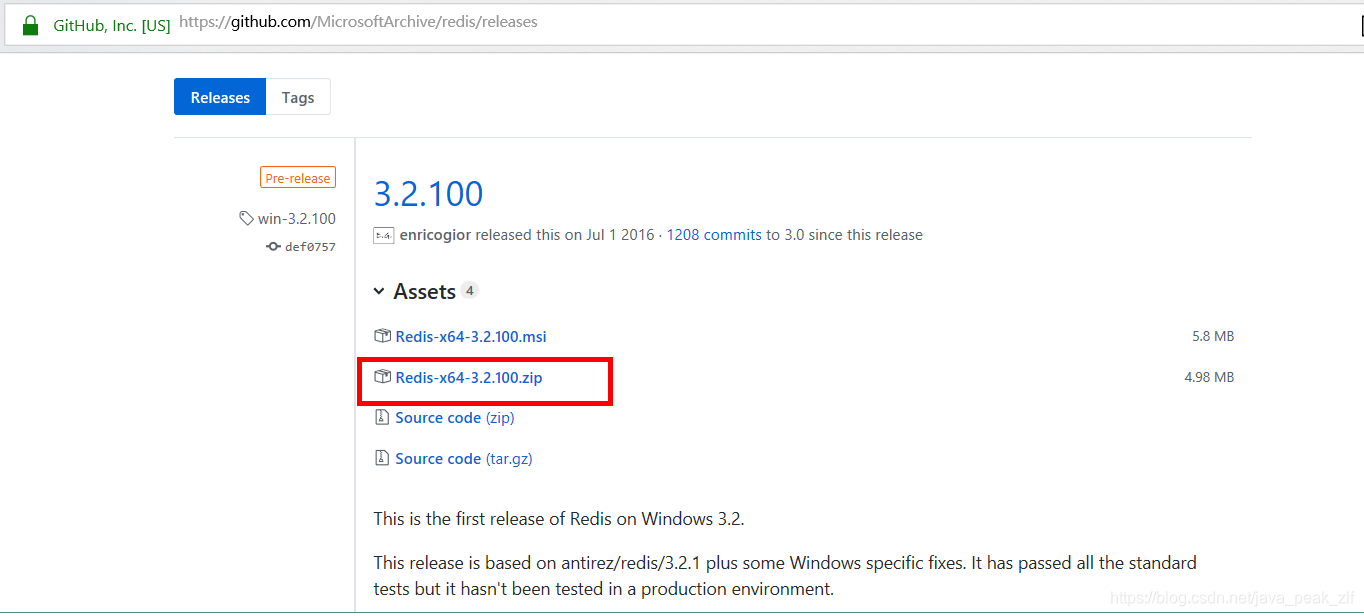Open the enricogior author profile link
Image resolution: width=1364 pixels, height=616 pixels.
[x=435, y=235]
